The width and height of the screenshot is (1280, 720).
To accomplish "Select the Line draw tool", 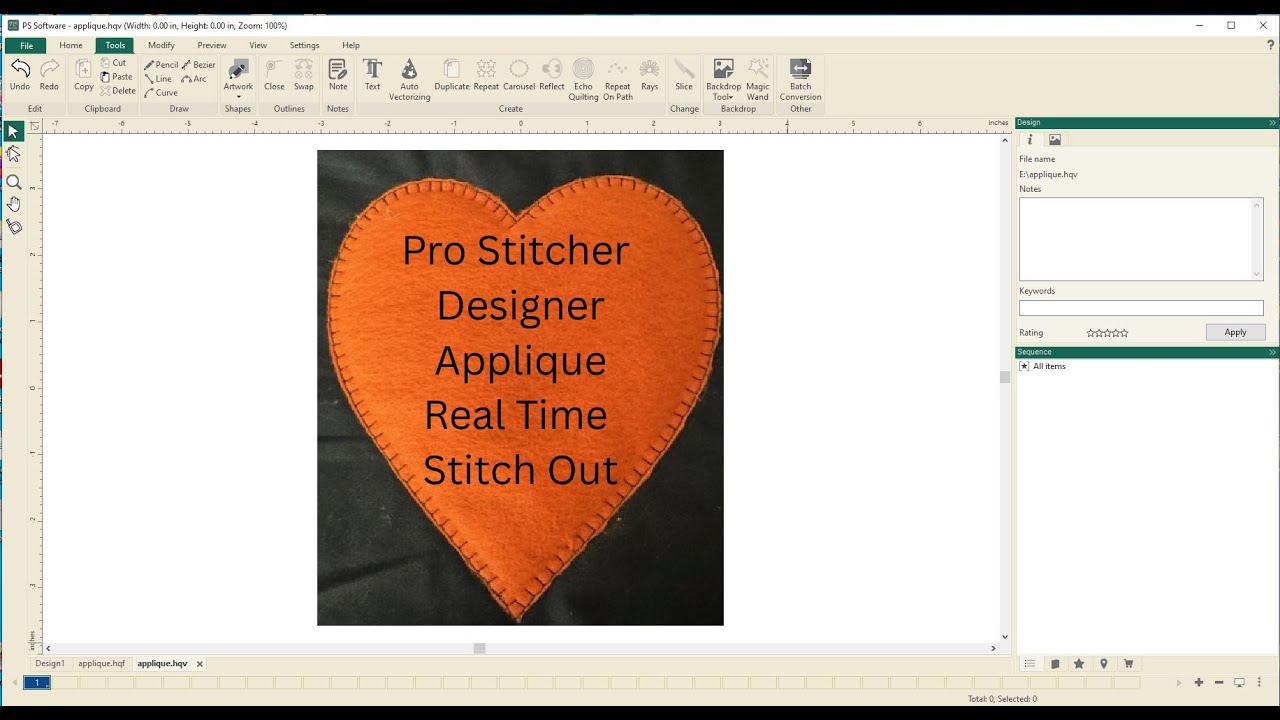I will (x=158, y=79).
